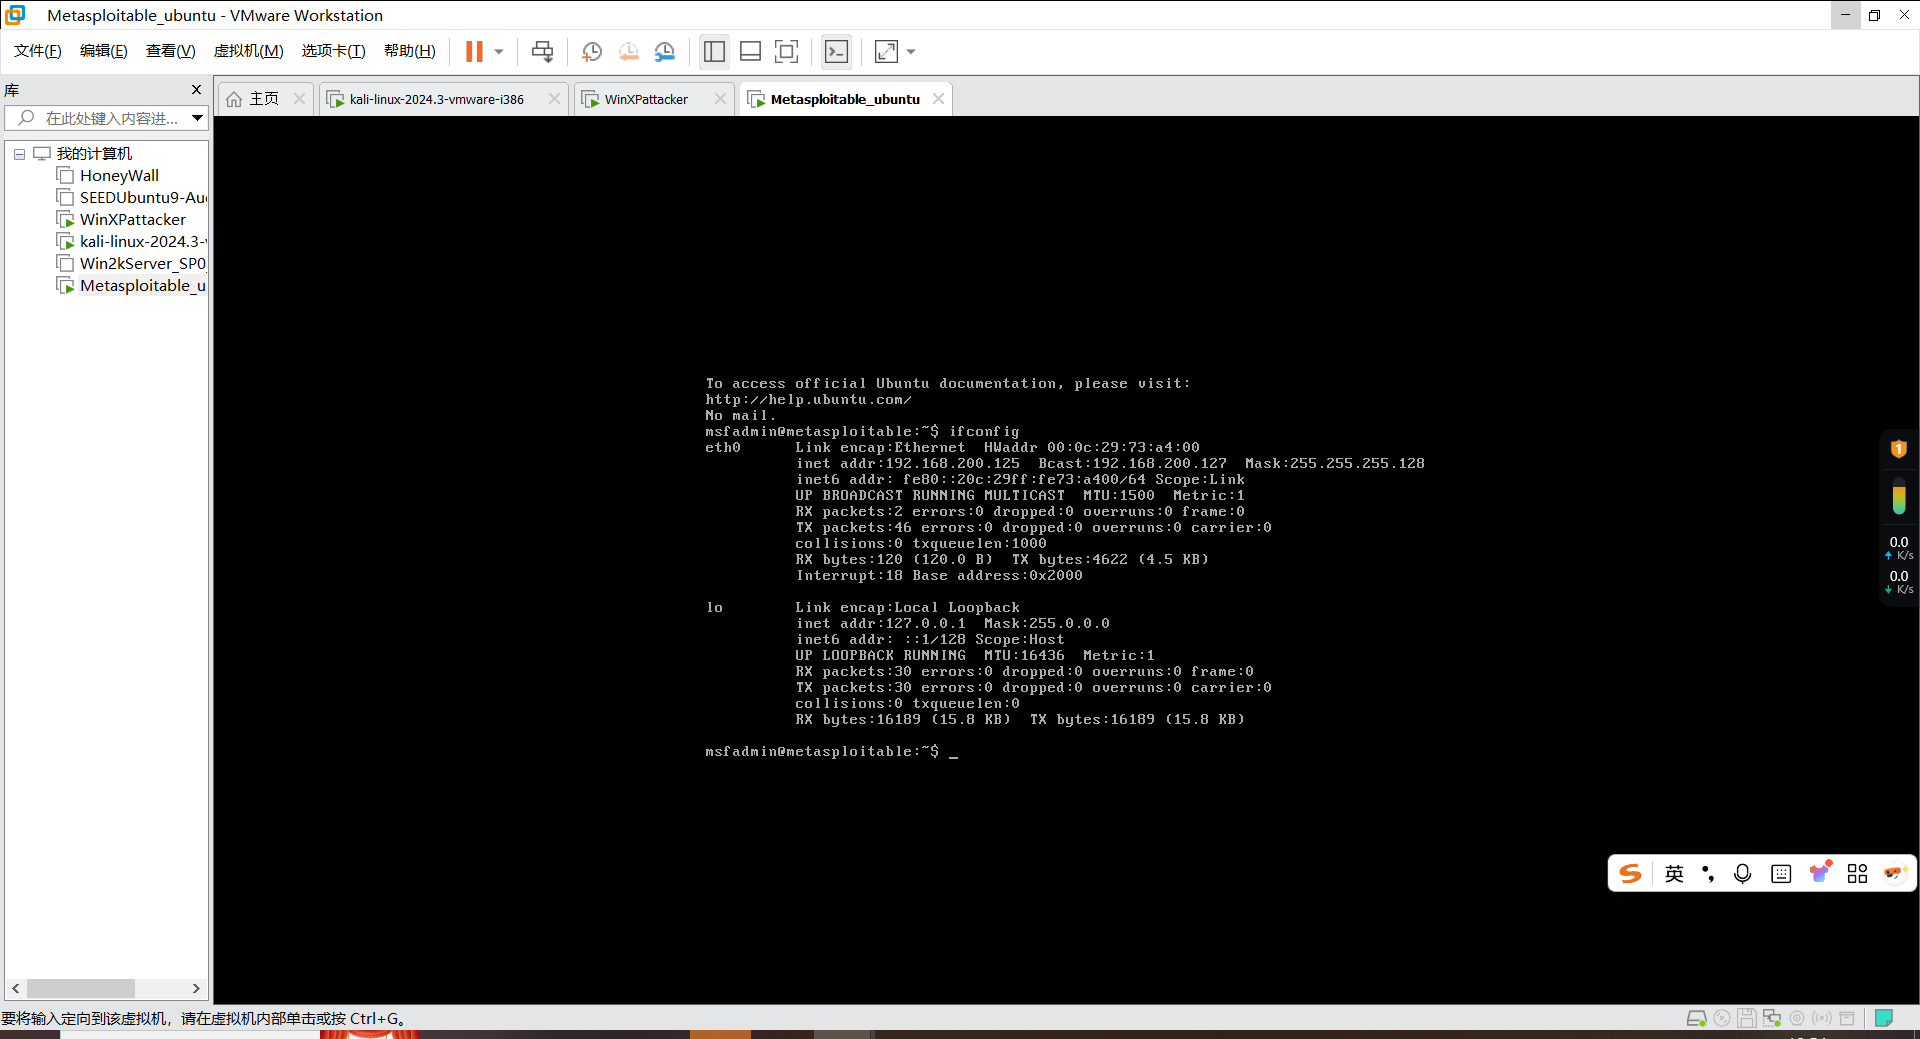This screenshot has width=1920, height=1039.
Task: Toggle Sogou punctuation mode
Action: point(1708,874)
